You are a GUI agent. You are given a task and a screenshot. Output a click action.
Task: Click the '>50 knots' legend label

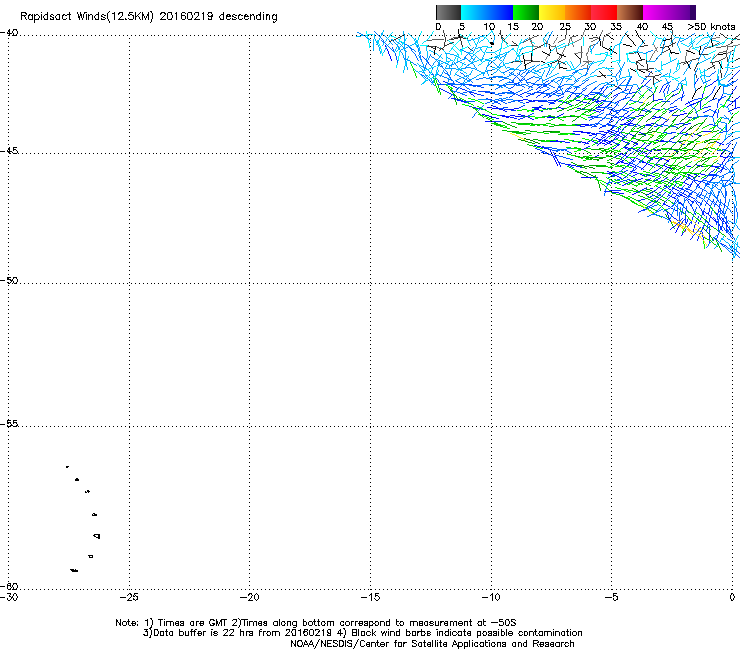(x=711, y=27)
